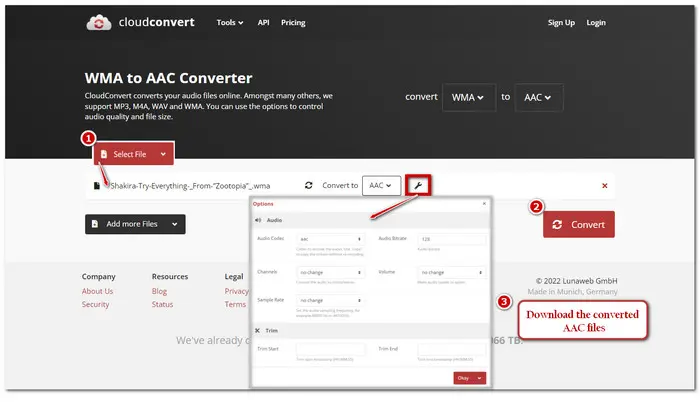
Task: Click the speaker icon in Audio section
Action: pyautogui.click(x=258, y=220)
